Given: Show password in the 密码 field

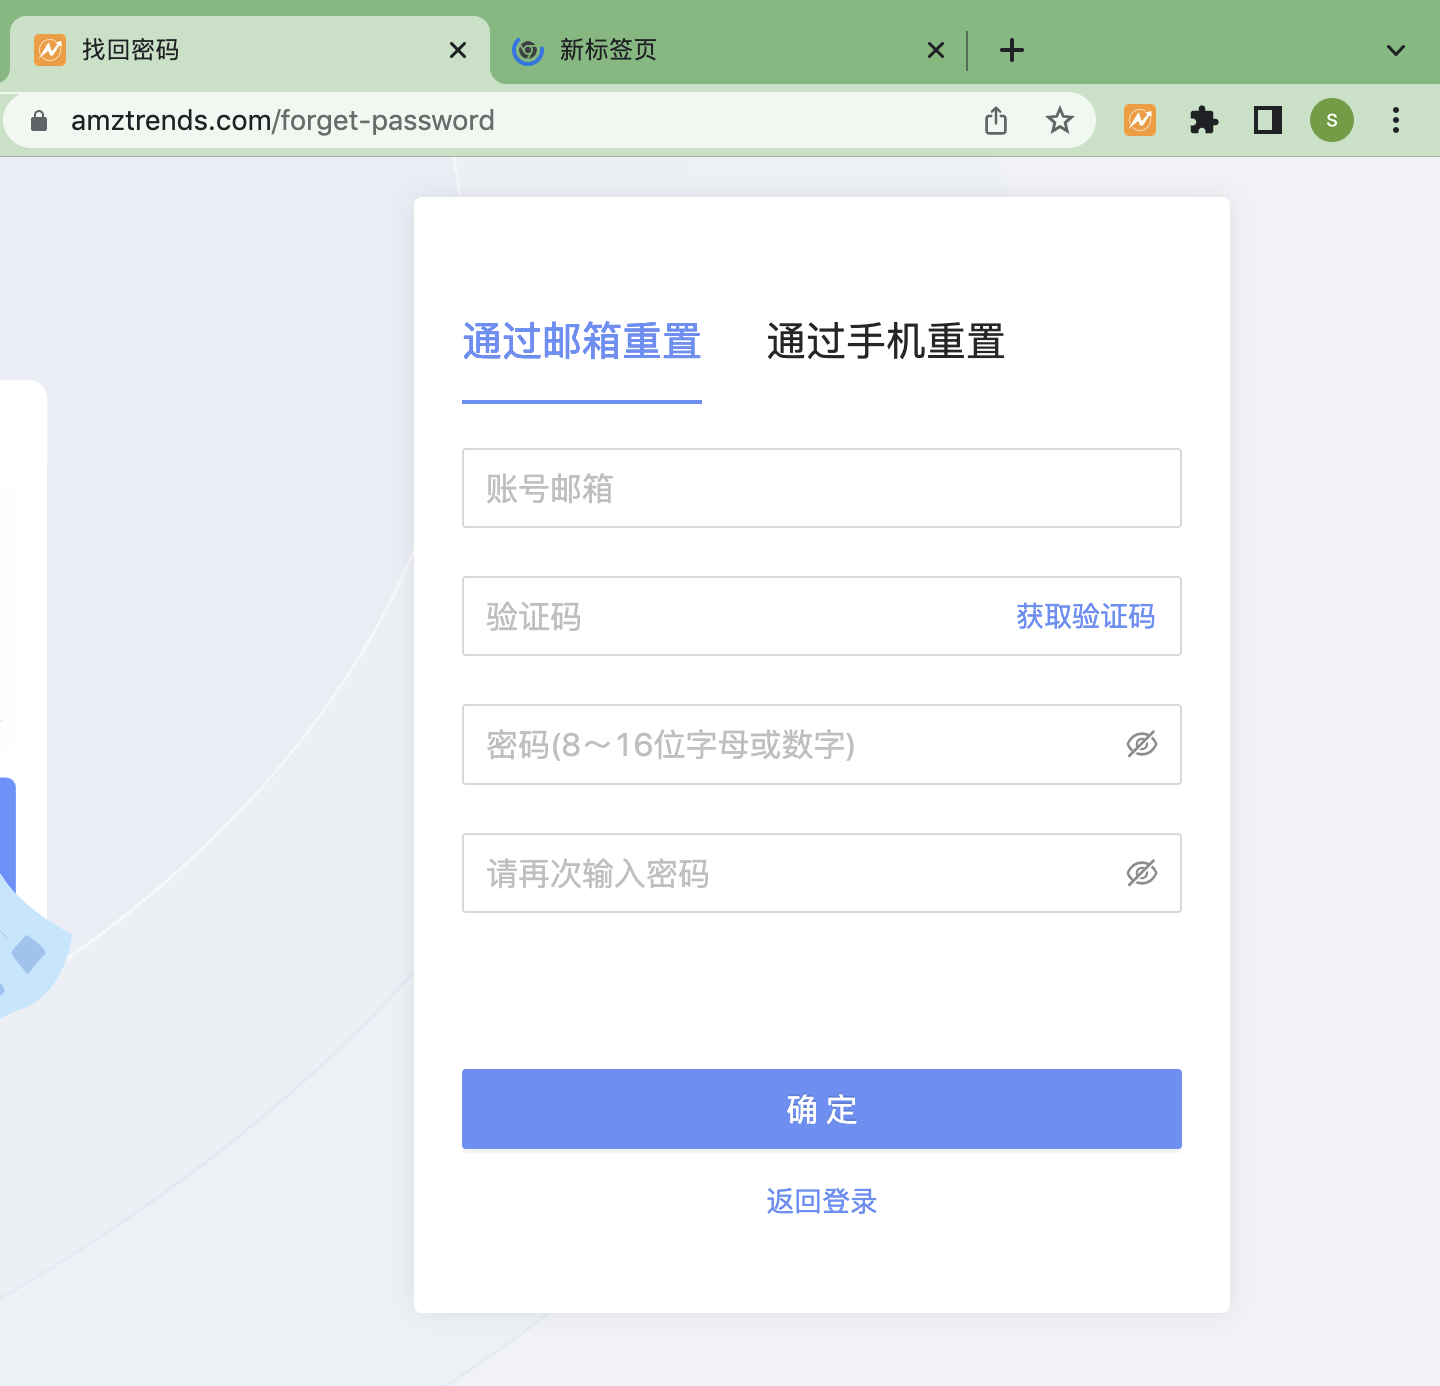Looking at the screenshot, I should (1141, 744).
